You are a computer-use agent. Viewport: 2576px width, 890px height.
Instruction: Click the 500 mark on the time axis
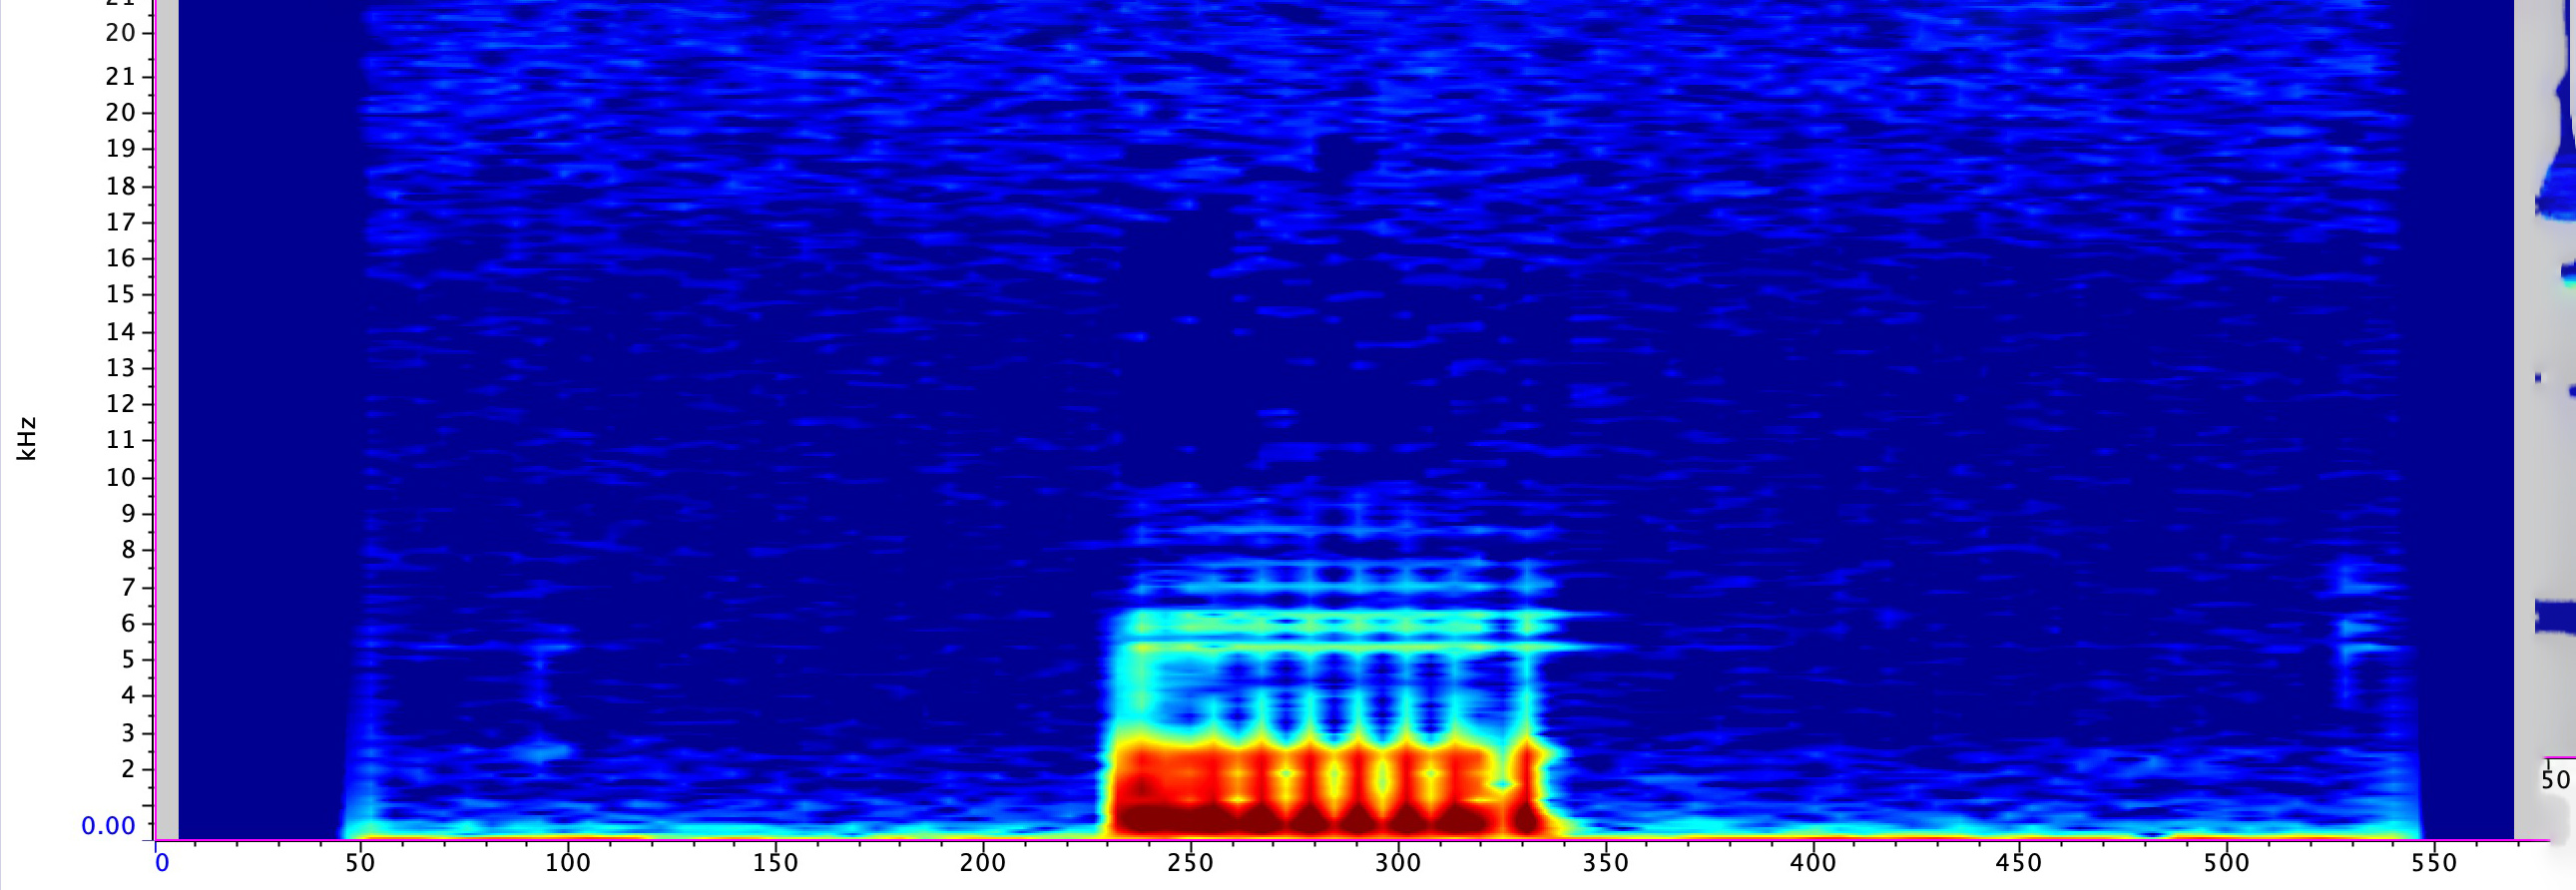coord(2227,863)
